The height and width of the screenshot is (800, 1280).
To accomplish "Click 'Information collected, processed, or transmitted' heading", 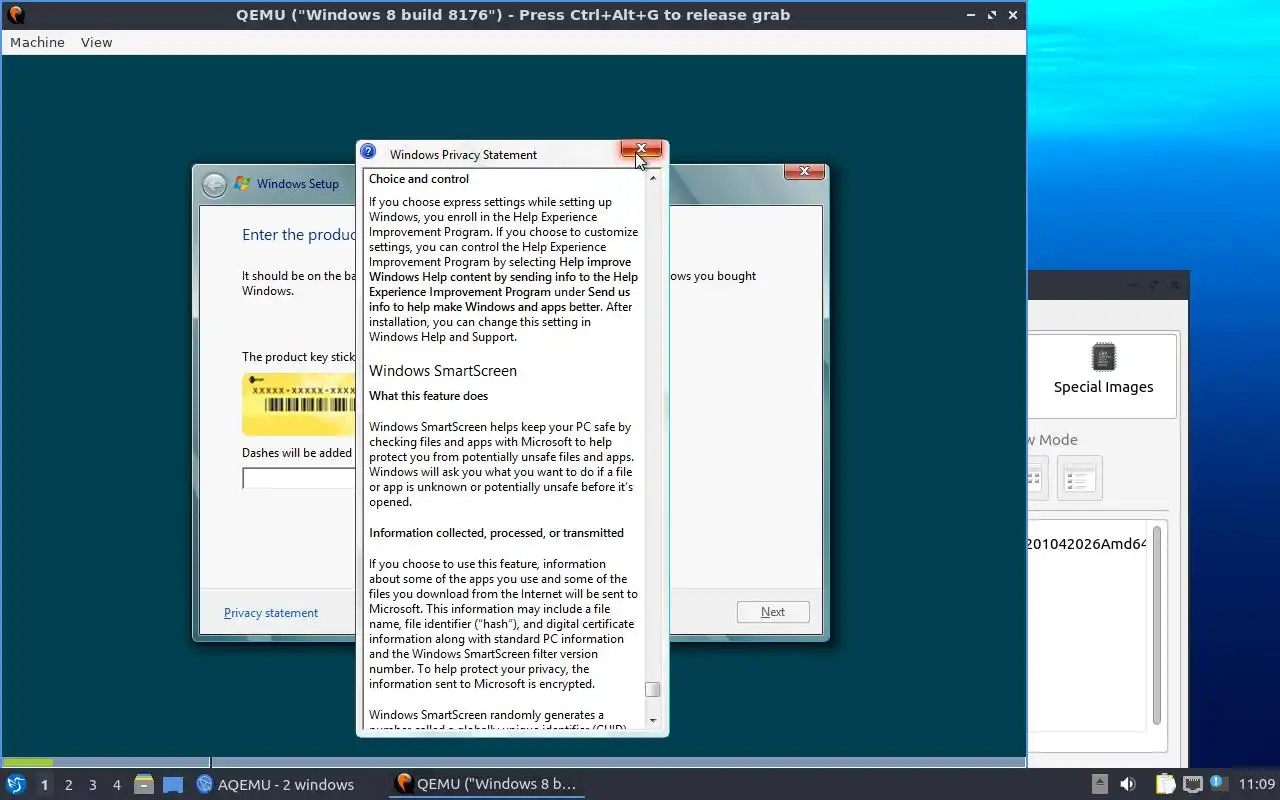I will (x=496, y=533).
